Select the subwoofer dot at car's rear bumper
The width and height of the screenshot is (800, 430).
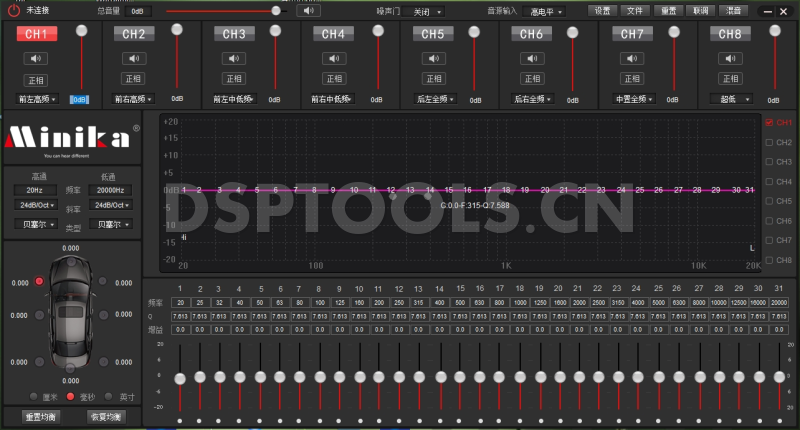pos(70,368)
